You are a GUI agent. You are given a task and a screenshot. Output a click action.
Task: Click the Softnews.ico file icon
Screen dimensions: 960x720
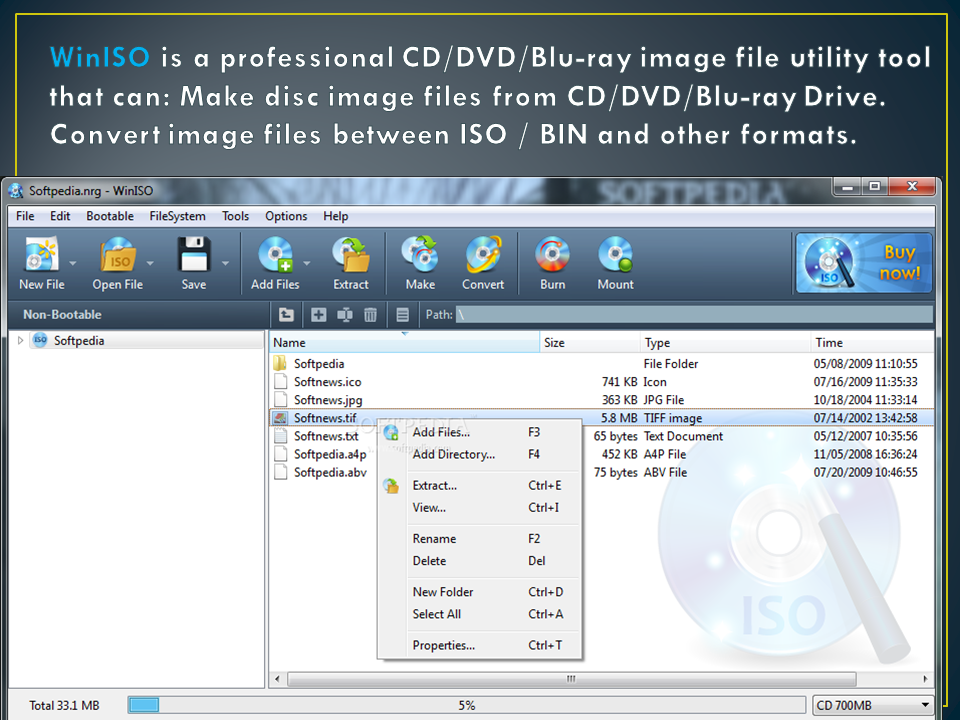click(x=280, y=381)
